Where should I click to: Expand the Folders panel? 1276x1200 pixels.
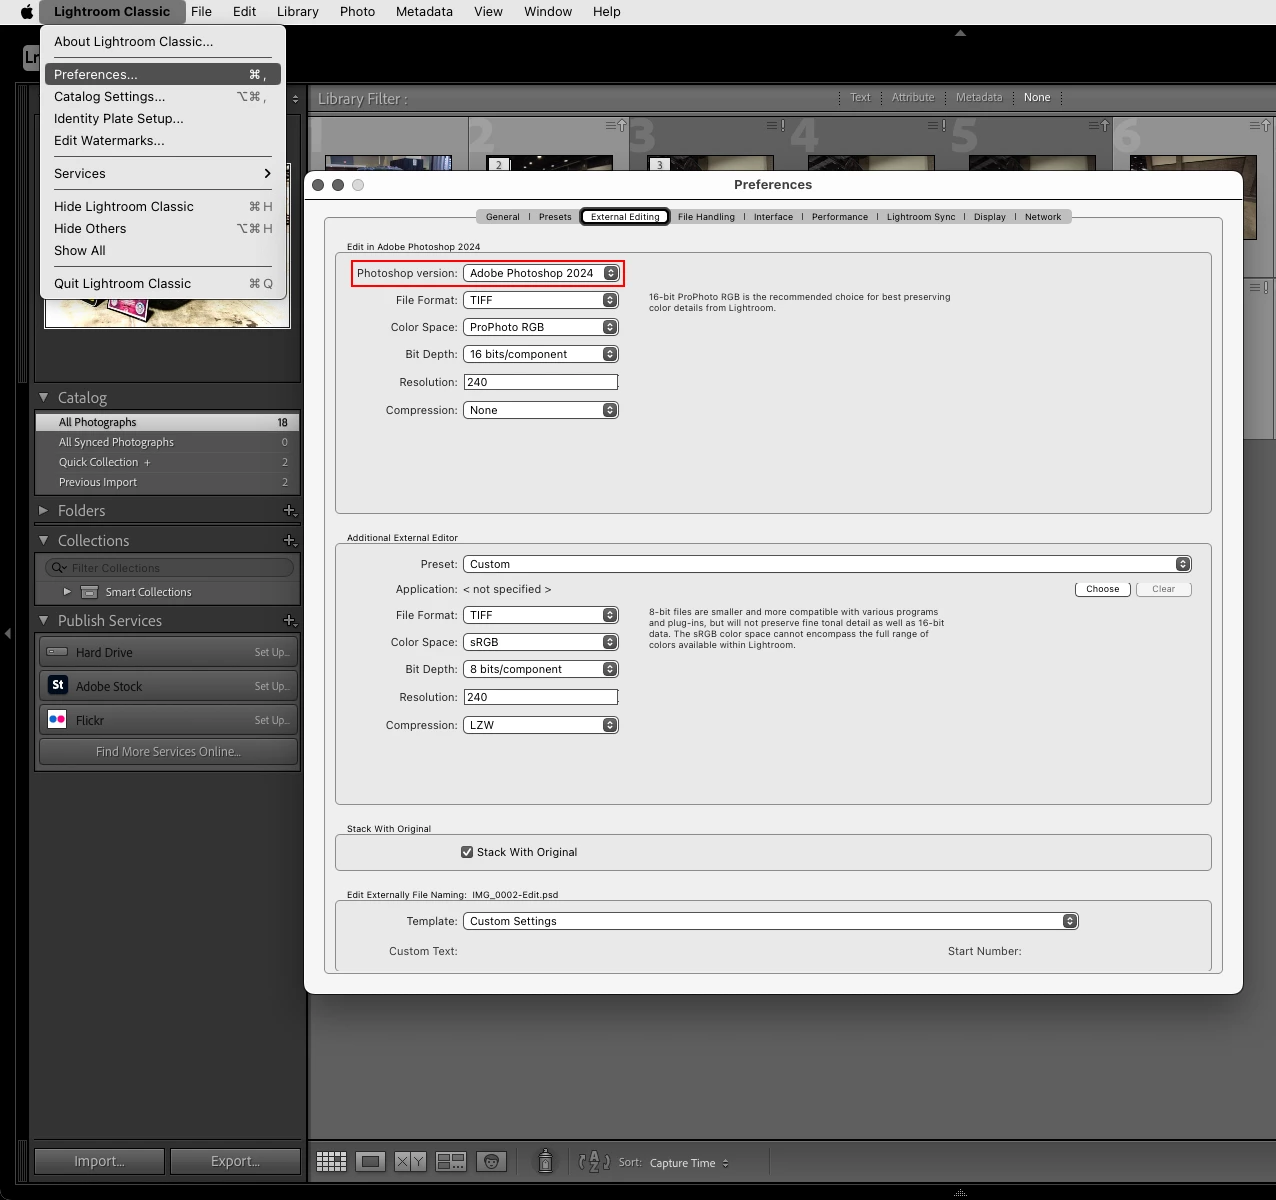43,510
